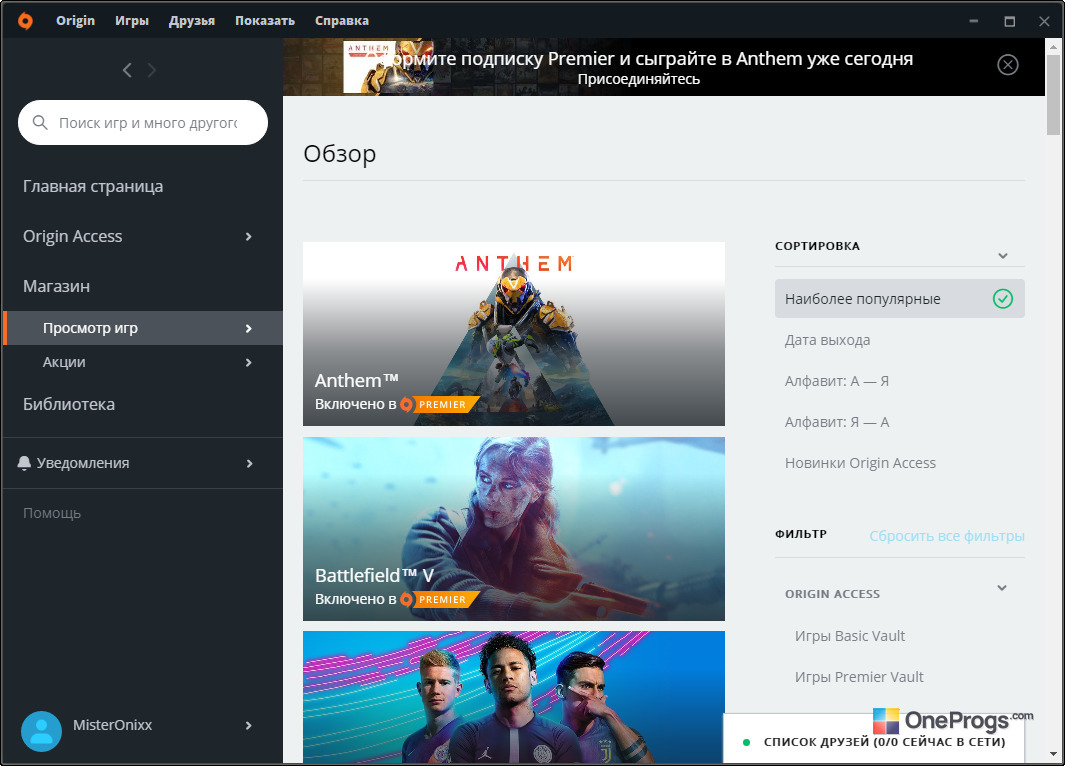Image resolution: width=1065 pixels, height=766 pixels.
Task: Click the search magnifier icon
Action: point(40,123)
